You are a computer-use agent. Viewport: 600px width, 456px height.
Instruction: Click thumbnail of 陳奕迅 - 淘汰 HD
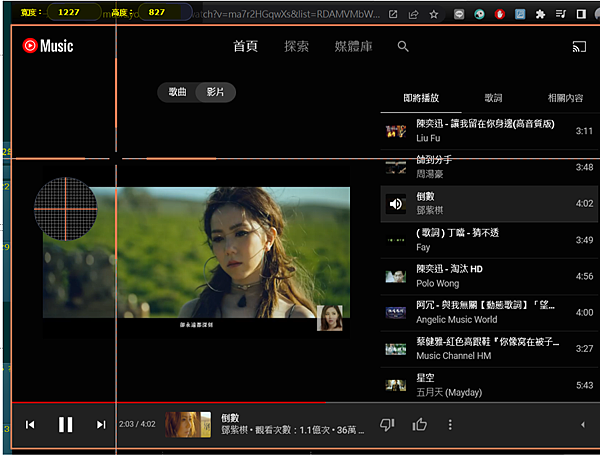pyautogui.click(x=396, y=277)
